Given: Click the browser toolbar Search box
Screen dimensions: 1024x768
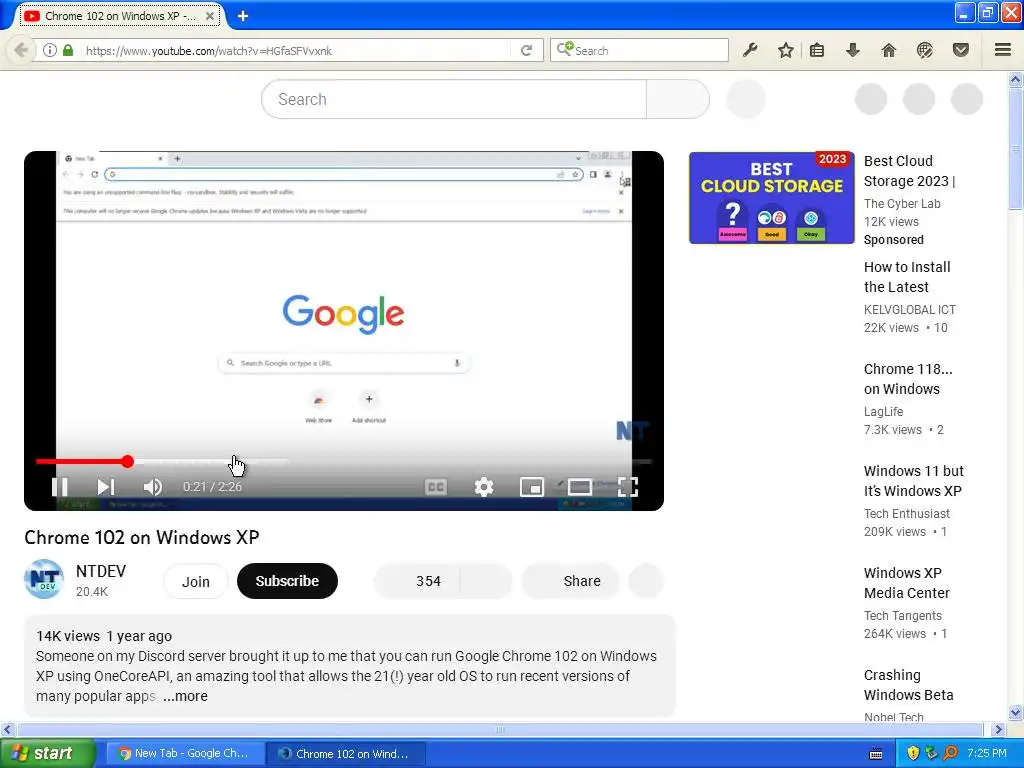Looking at the screenshot, I should tap(639, 50).
